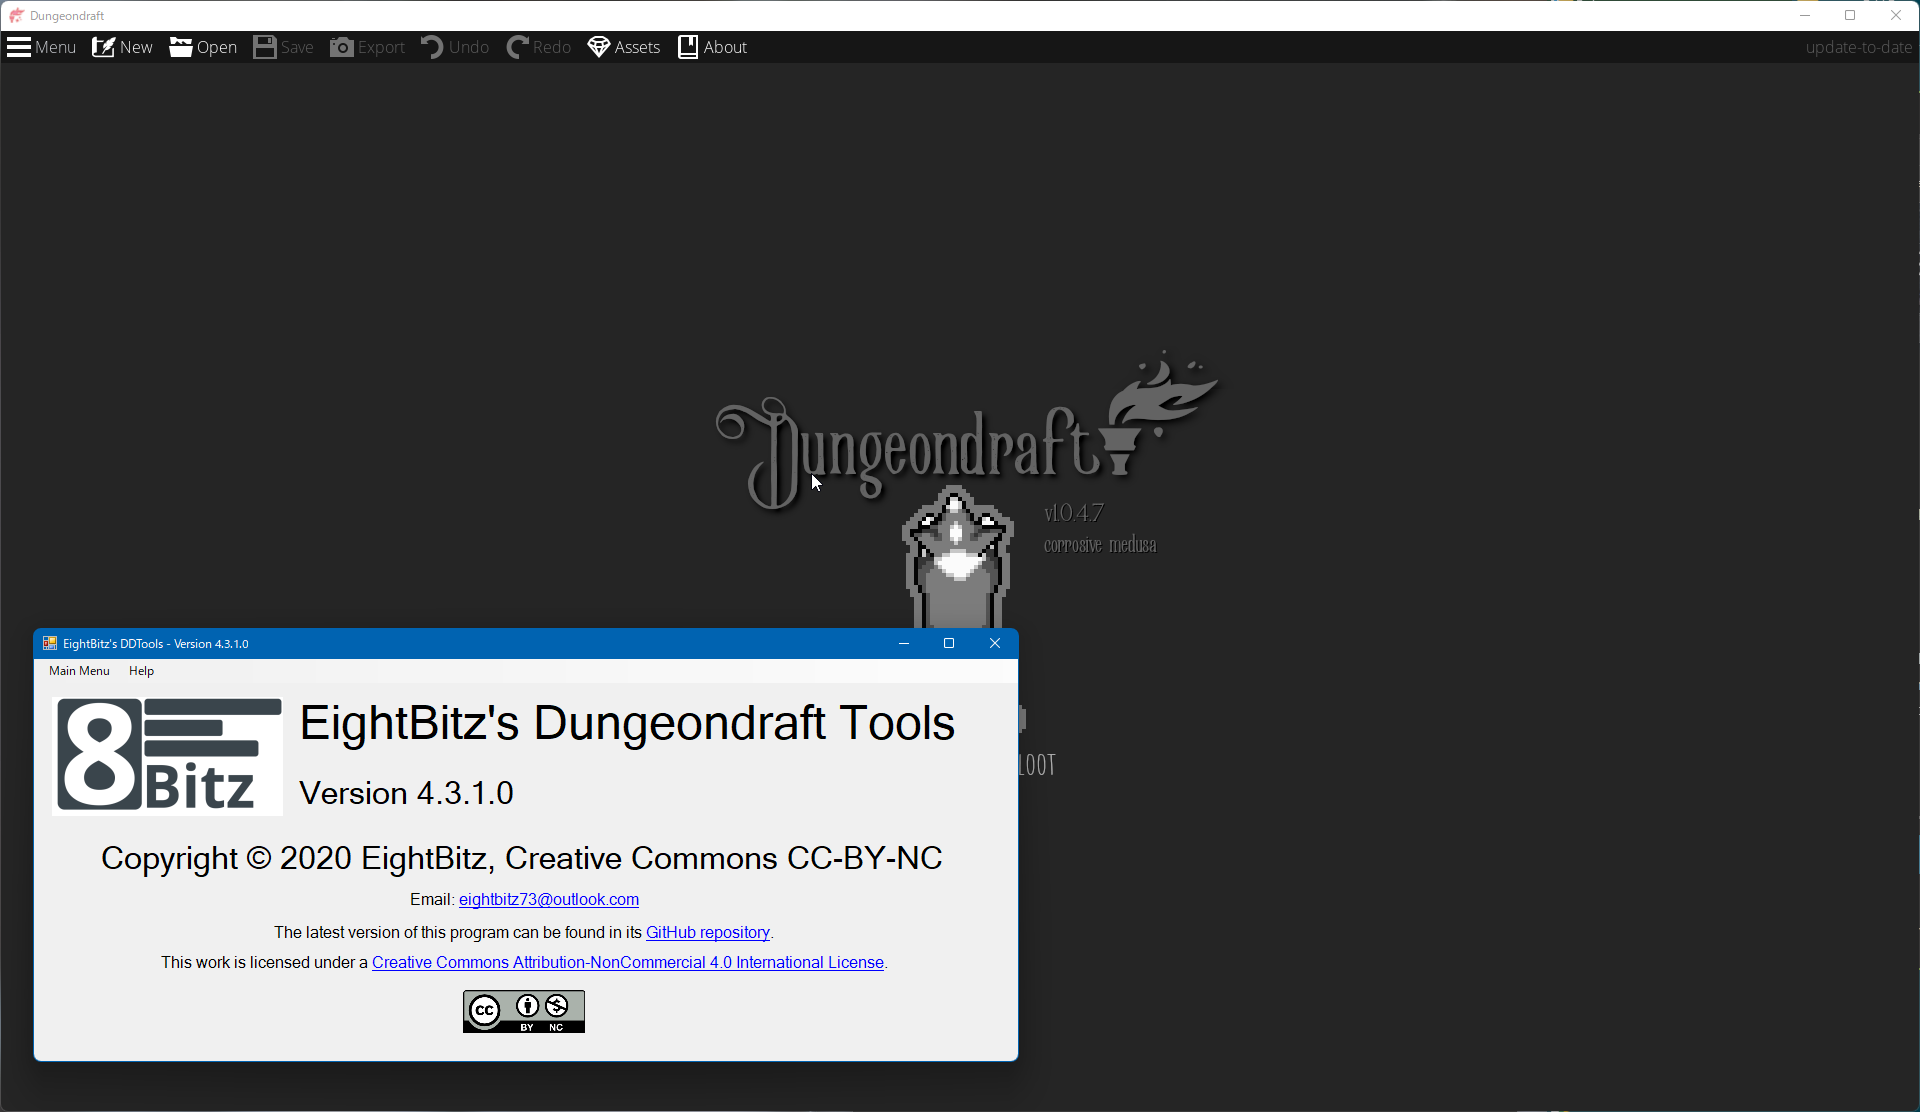This screenshot has height=1112, width=1920.
Task: Minimize the DDTools window
Action: click(904, 644)
